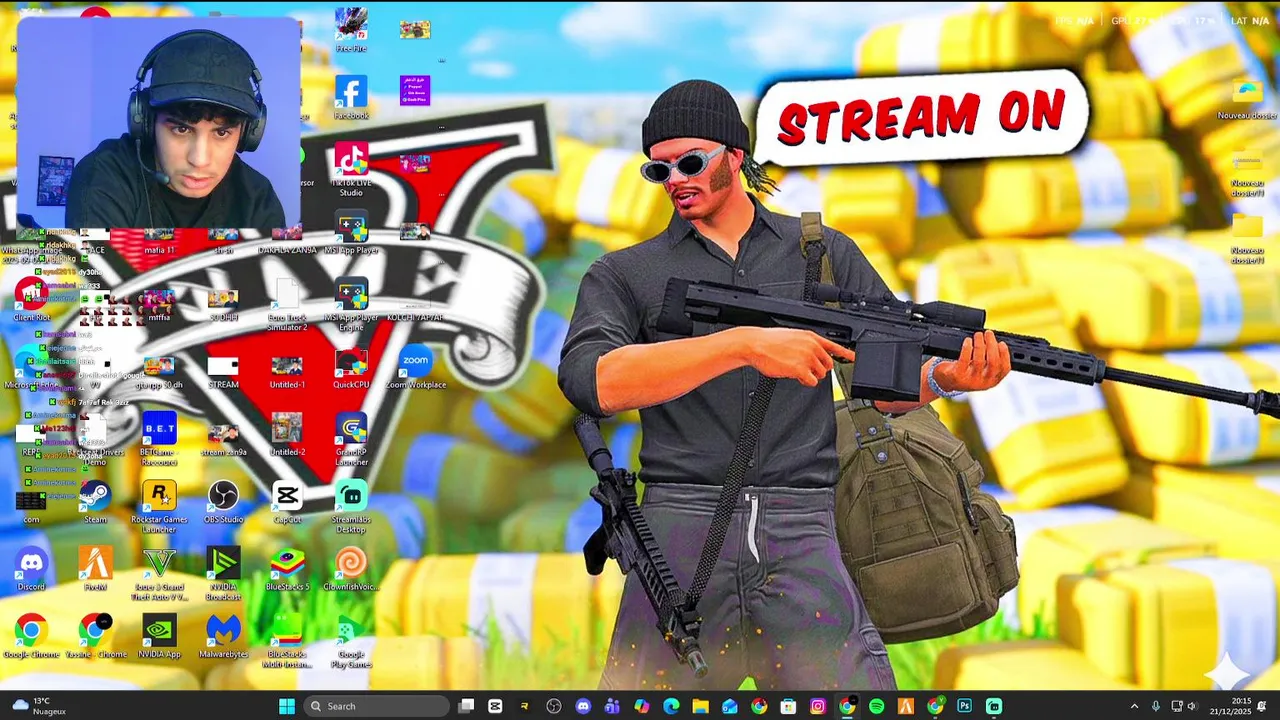Open BlueStacks Multi-Instance desktop shortcut
1280x720 pixels.
287,641
